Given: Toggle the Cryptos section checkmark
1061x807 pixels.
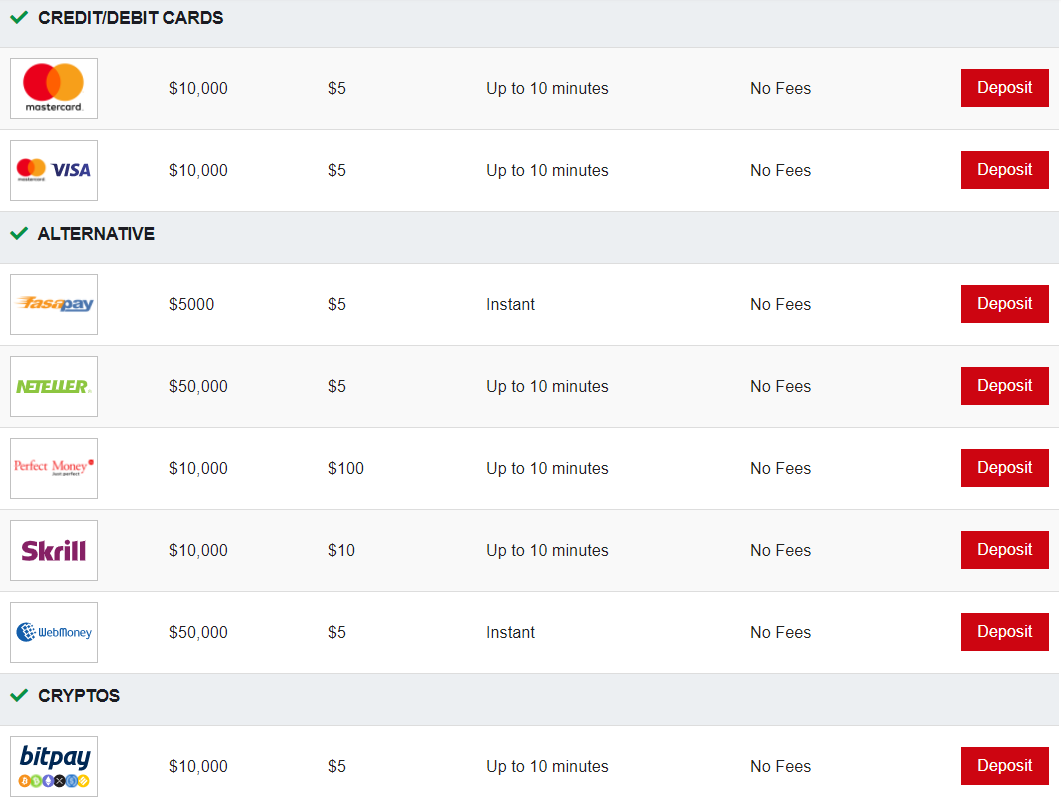Looking at the screenshot, I should 19,695.
